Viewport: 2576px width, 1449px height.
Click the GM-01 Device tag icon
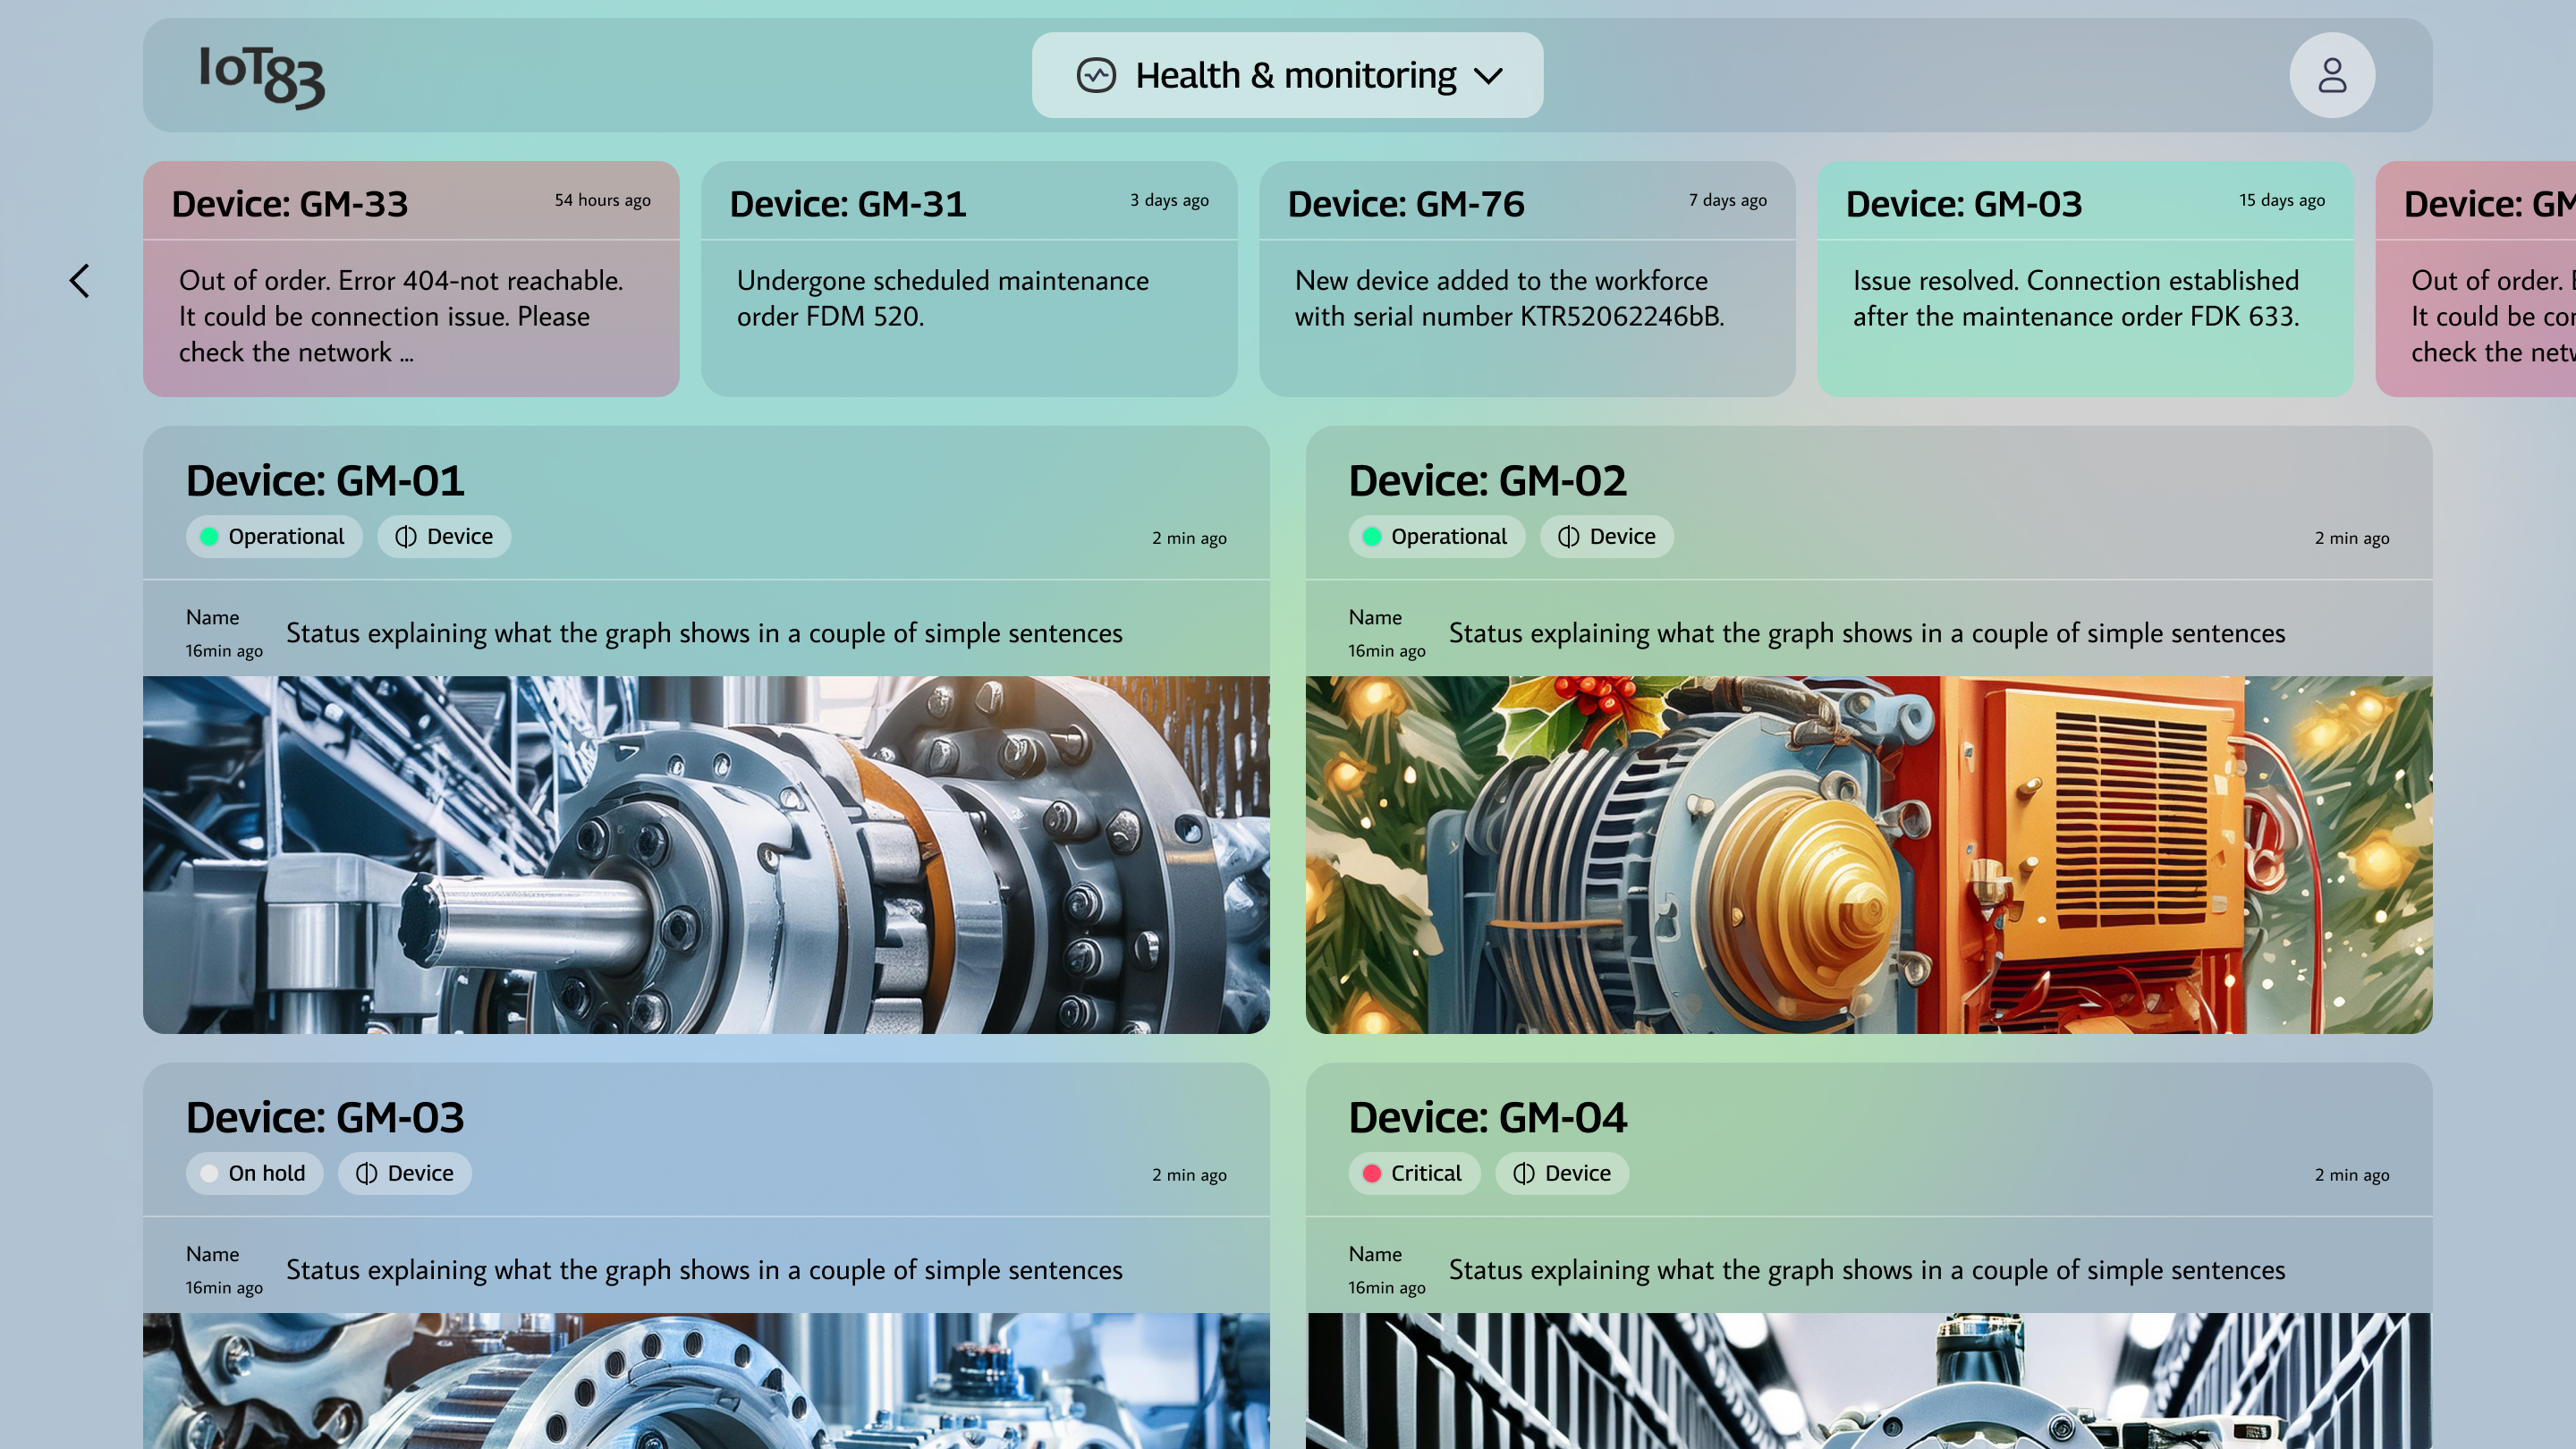tap(406, 537)
